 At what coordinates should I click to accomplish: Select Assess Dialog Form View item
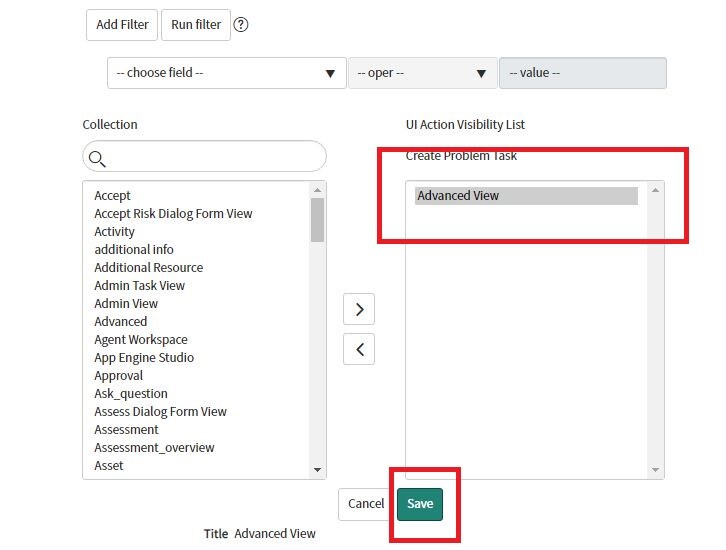click(x=160, y=412)
